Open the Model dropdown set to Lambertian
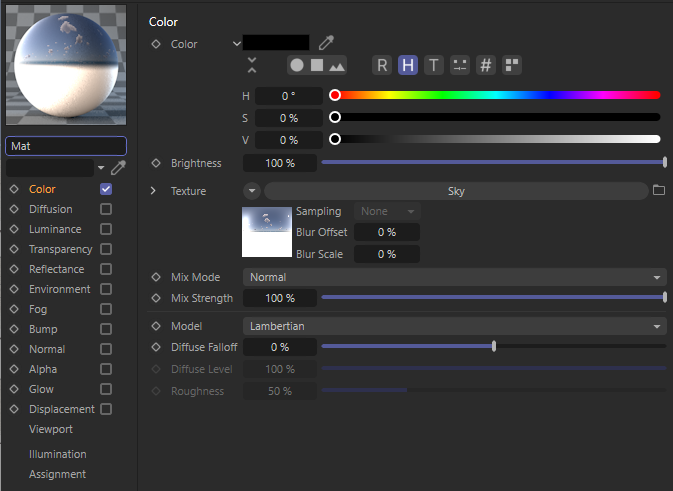The width and height of the screenshot is (673, 491). 454,326
